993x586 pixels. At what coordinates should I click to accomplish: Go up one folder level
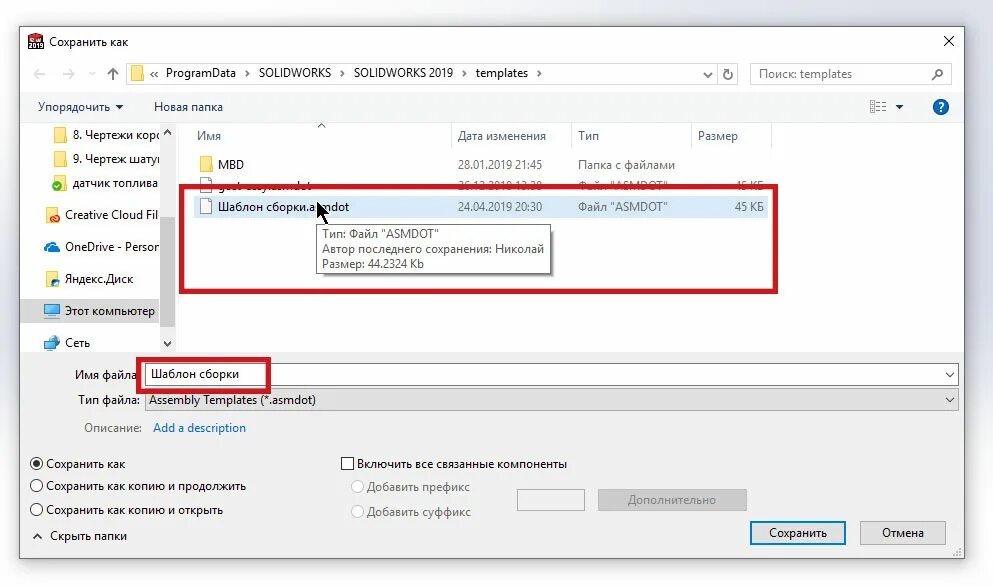click(113, 74)
